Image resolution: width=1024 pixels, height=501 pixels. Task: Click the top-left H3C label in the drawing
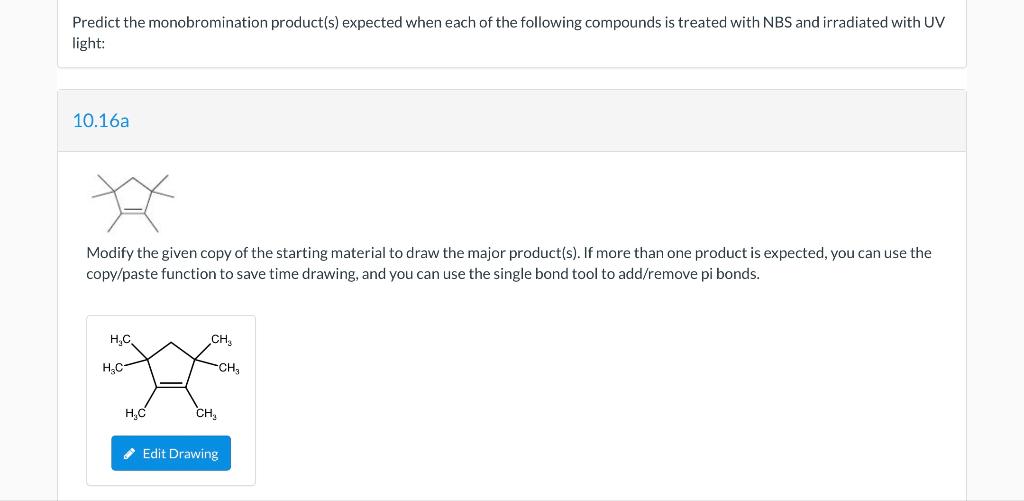click(x=121, y=339)
